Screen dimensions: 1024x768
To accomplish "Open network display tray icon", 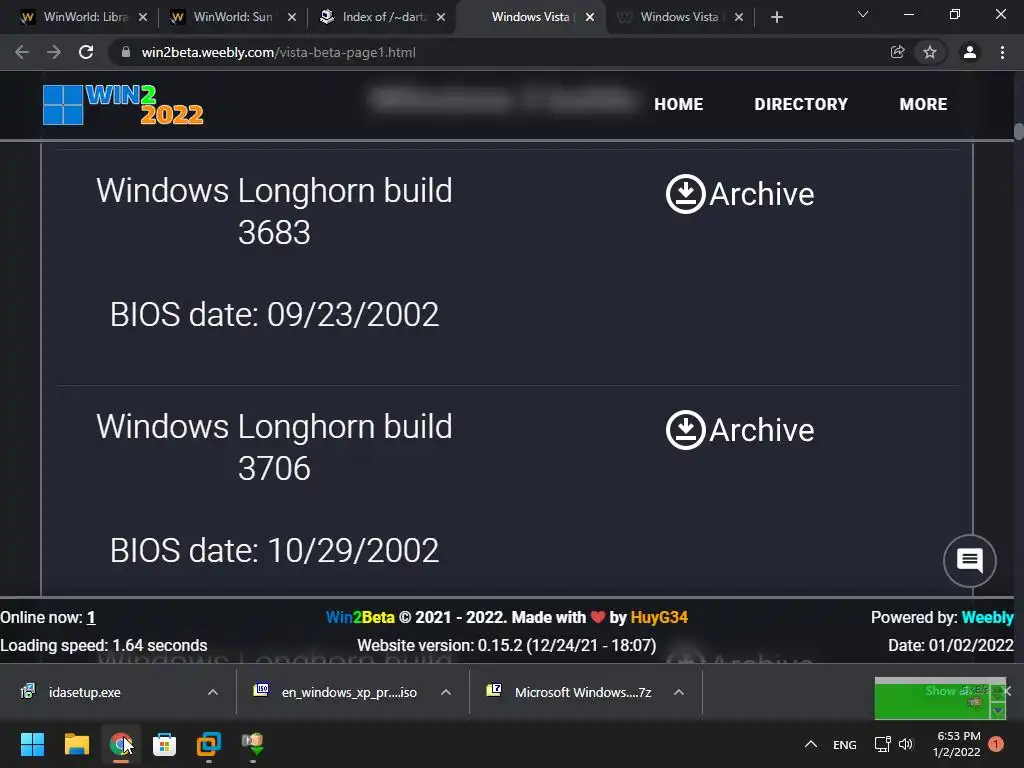I will (x=882, y=744).
